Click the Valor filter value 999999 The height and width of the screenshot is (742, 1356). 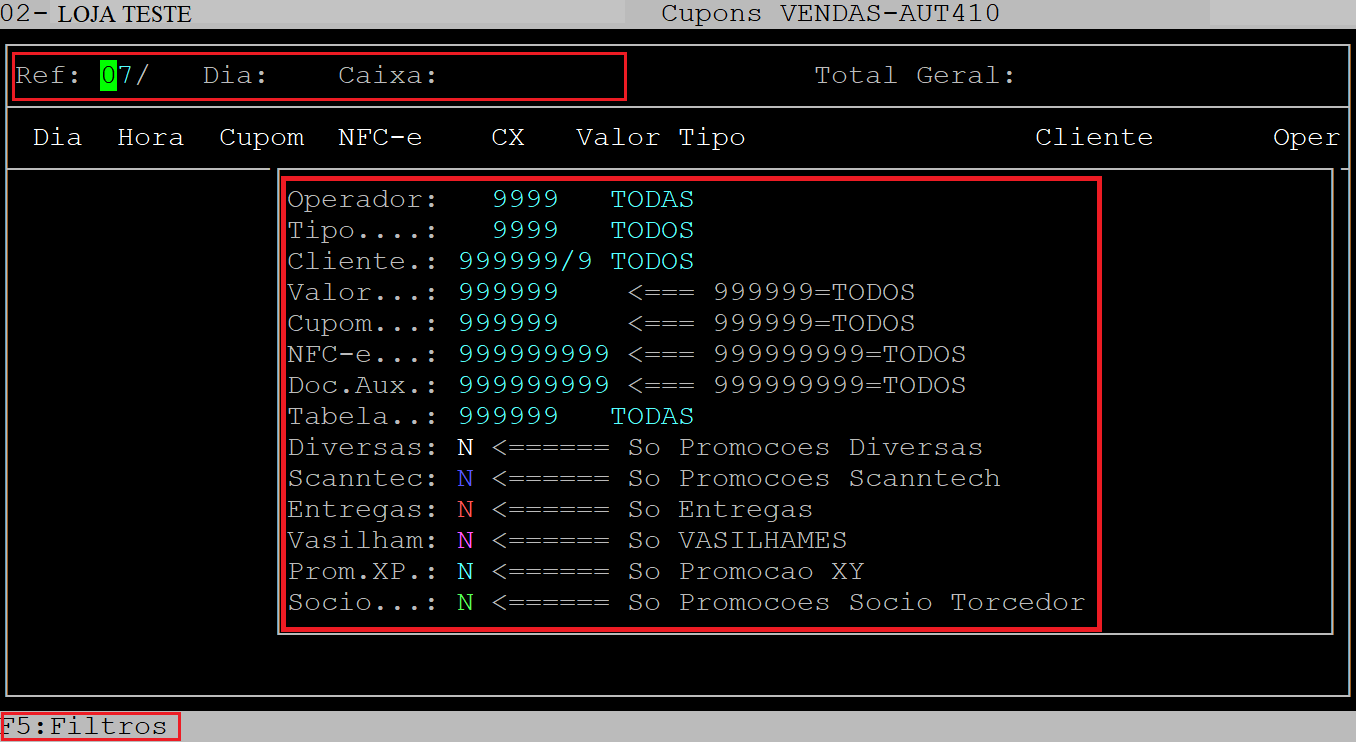tap(508, 292)
